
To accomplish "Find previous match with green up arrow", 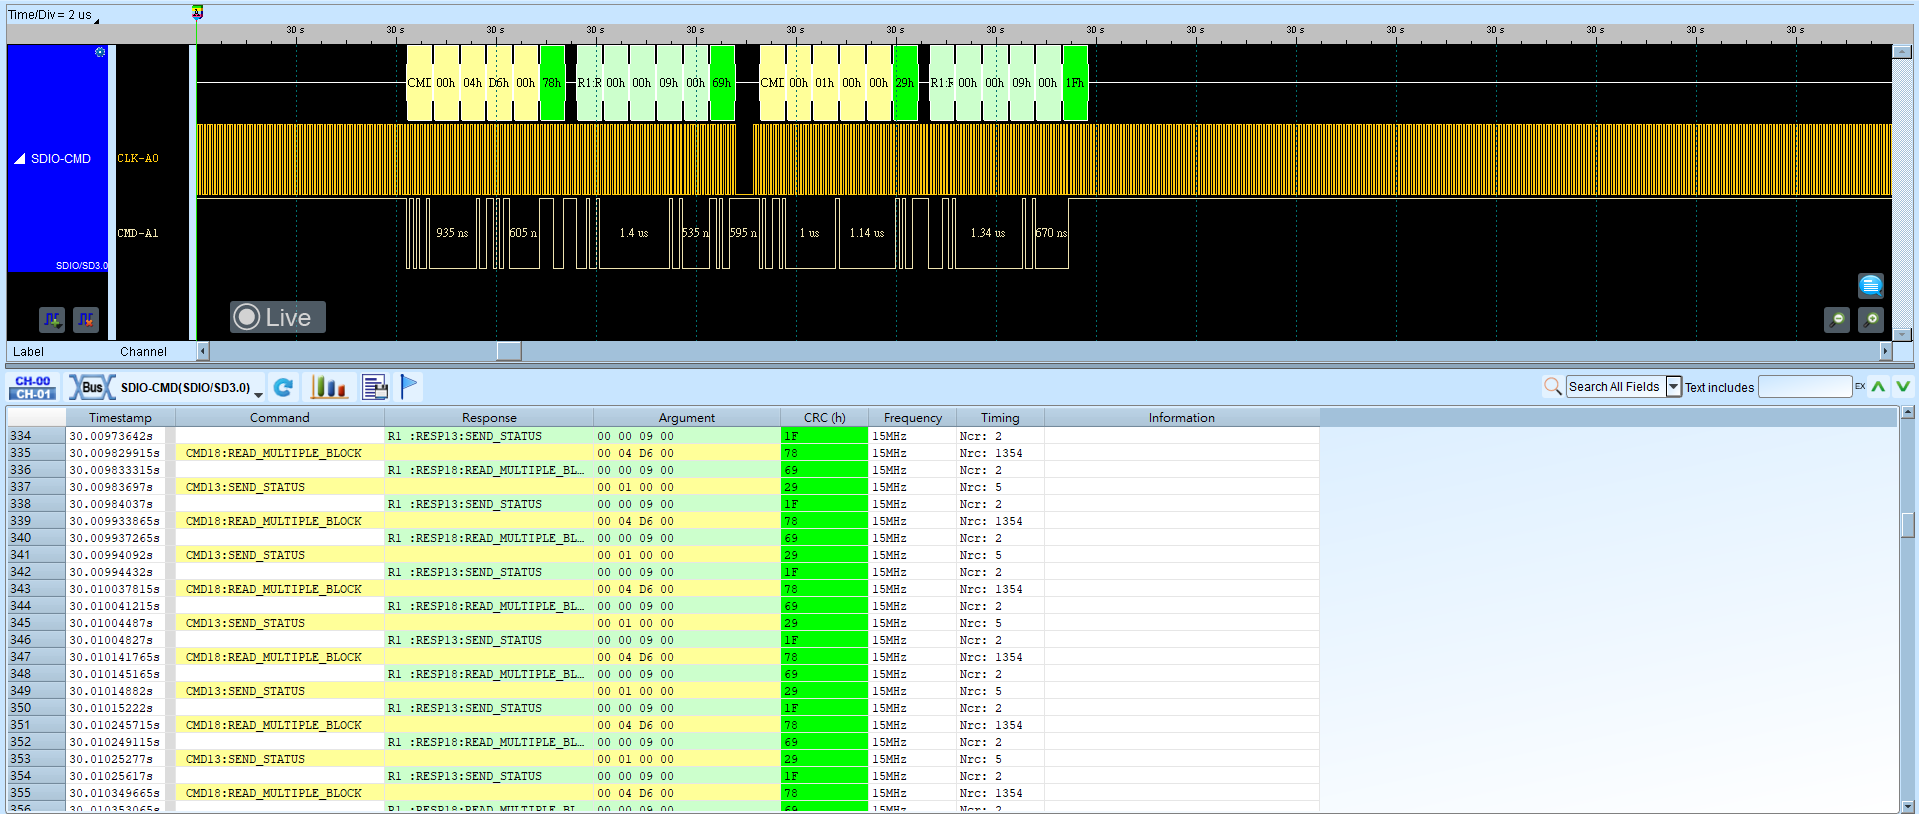I will point(1879,386).
